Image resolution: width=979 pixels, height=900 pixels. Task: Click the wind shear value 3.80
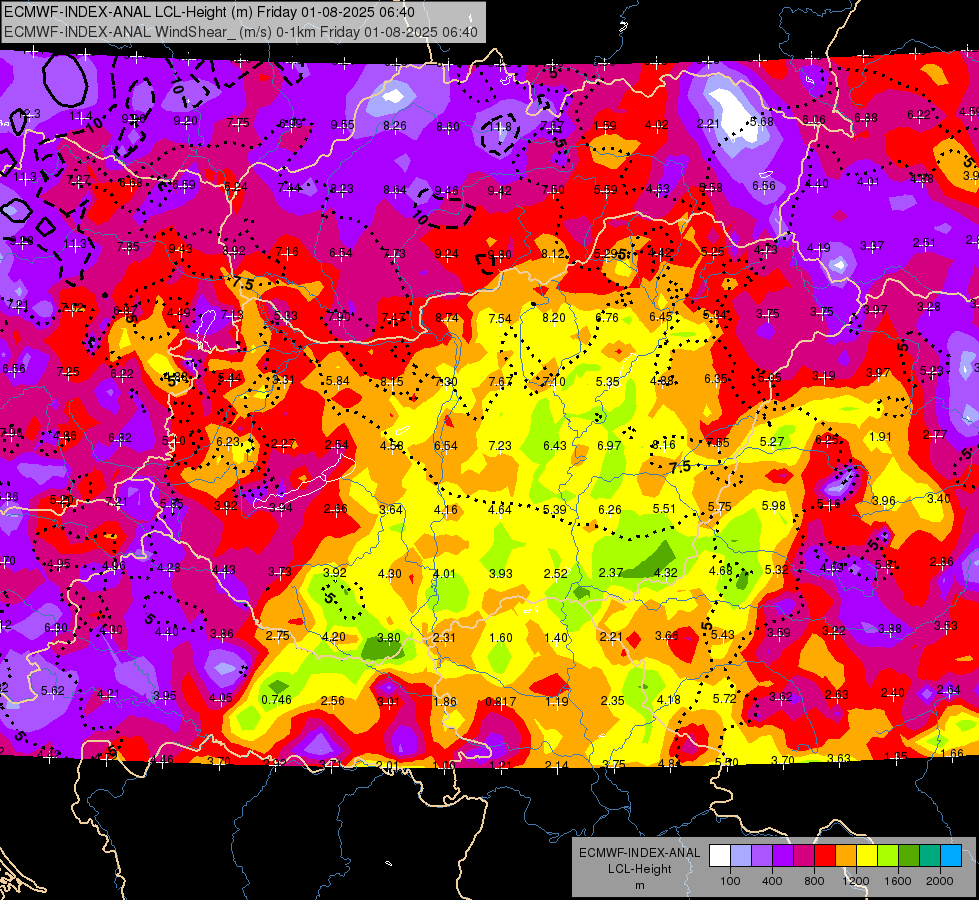click(x=389, y=638)
